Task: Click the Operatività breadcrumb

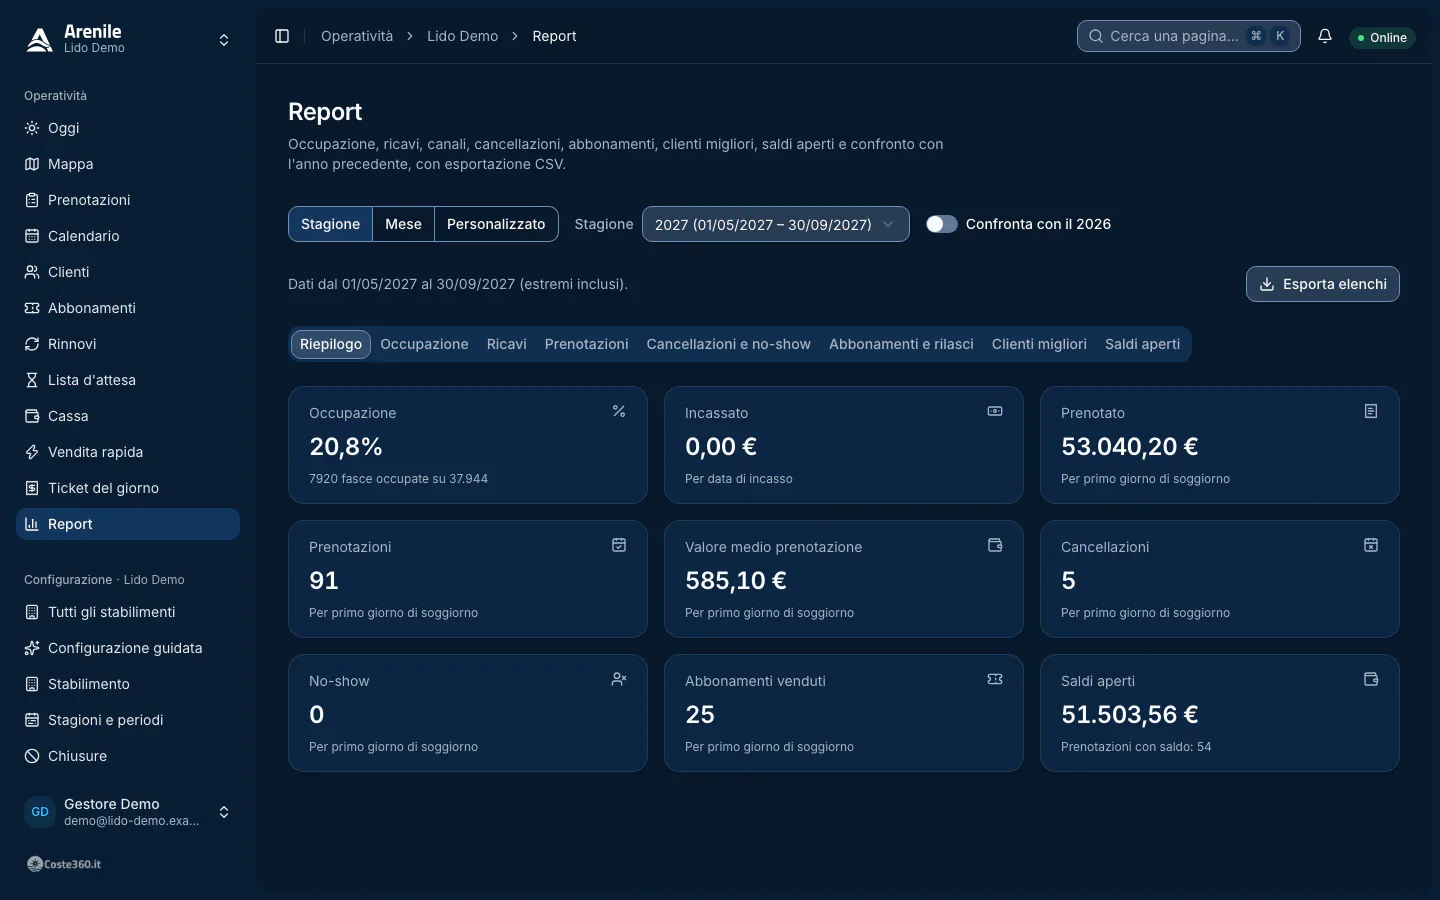Action: click(357, 36)
